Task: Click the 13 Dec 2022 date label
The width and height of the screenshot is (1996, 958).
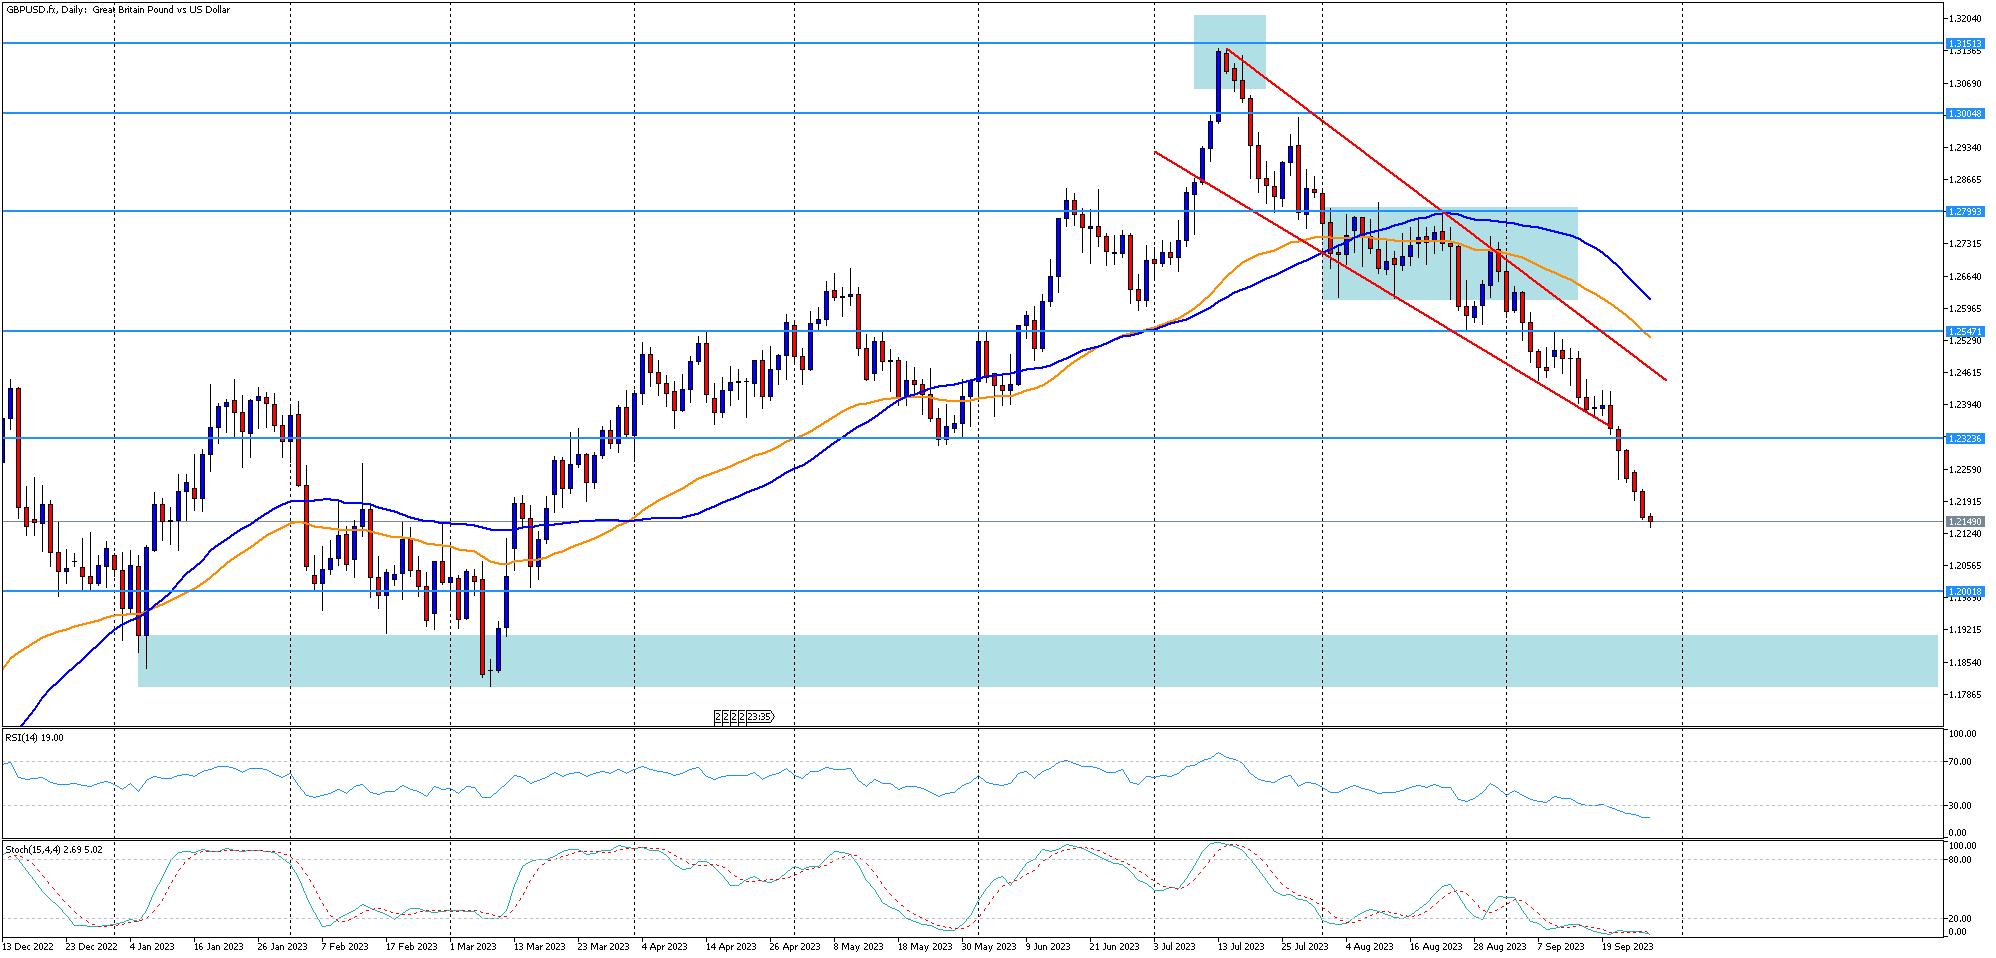Action: (x=28, y=947)
